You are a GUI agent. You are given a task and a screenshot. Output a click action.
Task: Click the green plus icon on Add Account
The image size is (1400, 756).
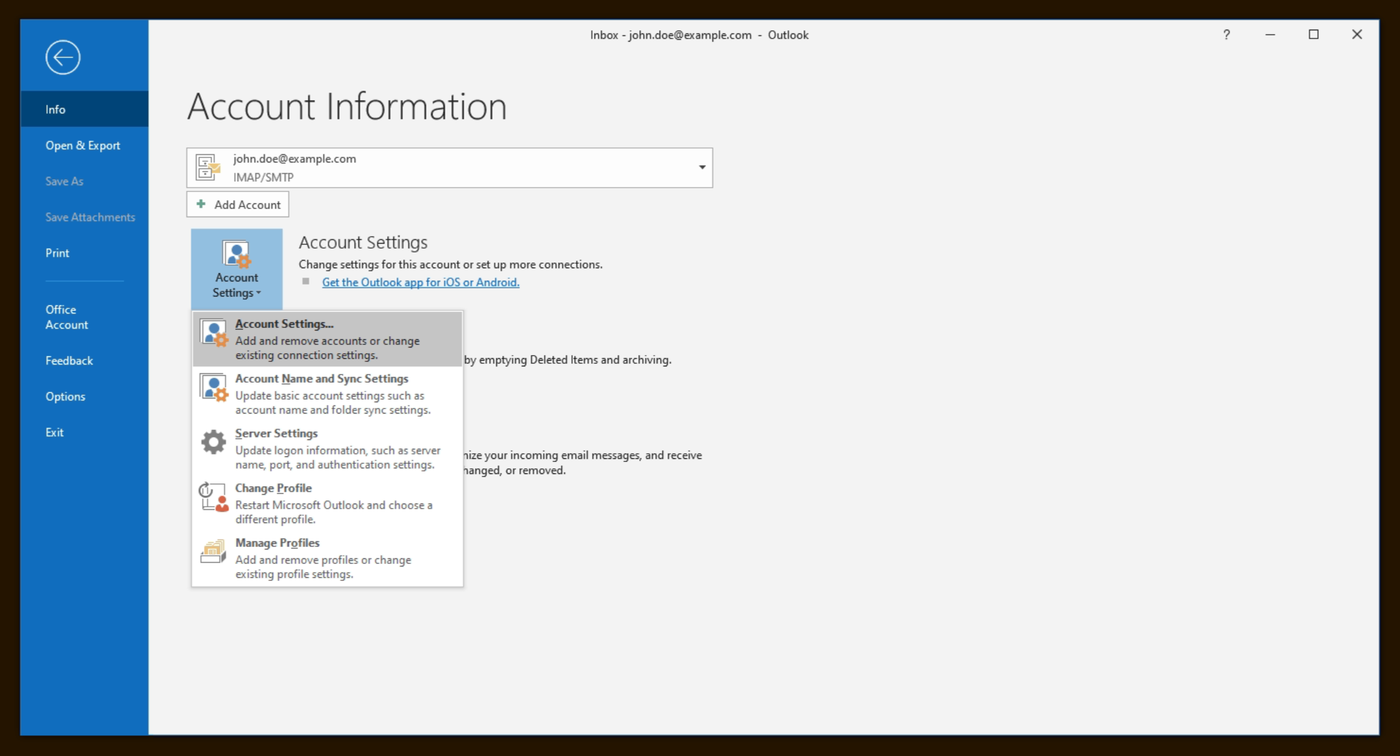(x=201, y=204)
